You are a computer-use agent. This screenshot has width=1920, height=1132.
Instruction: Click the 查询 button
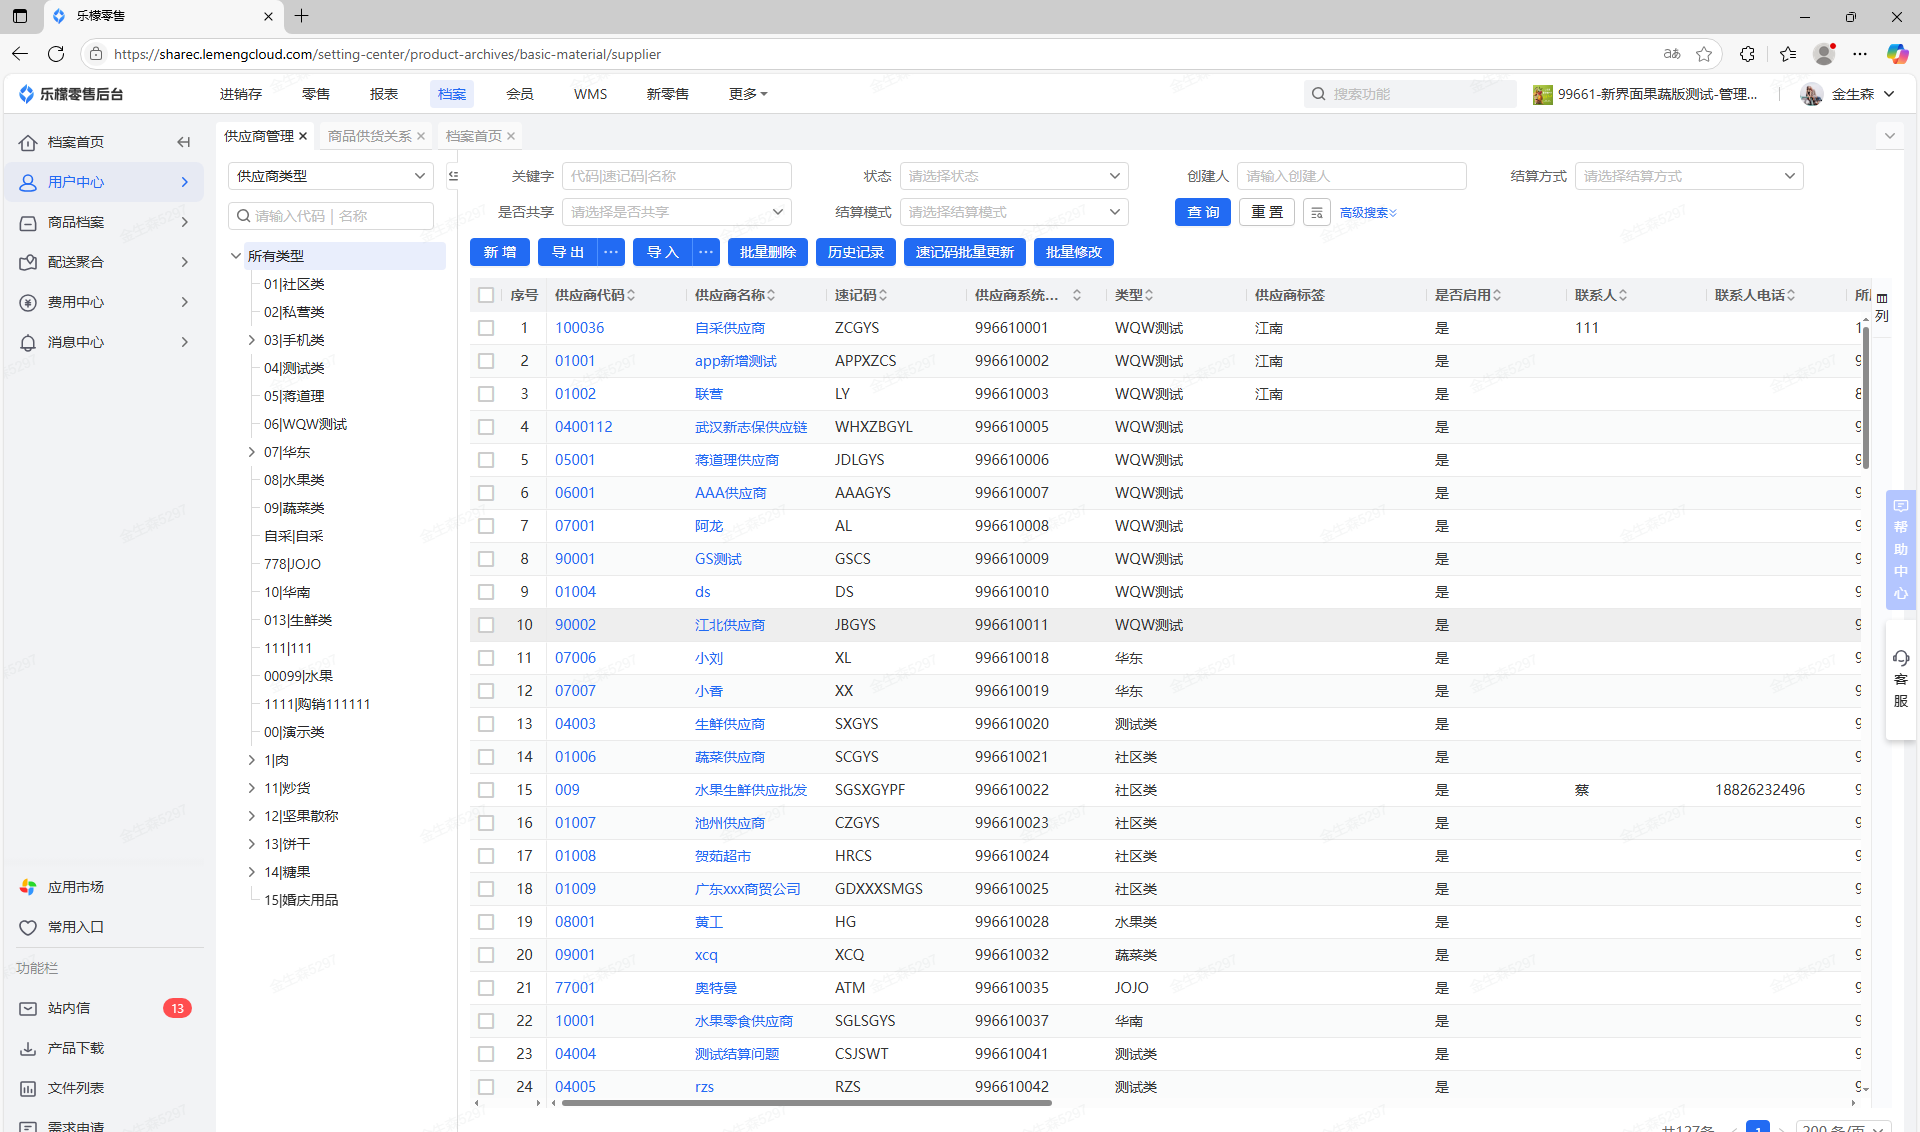point(1203,212)
